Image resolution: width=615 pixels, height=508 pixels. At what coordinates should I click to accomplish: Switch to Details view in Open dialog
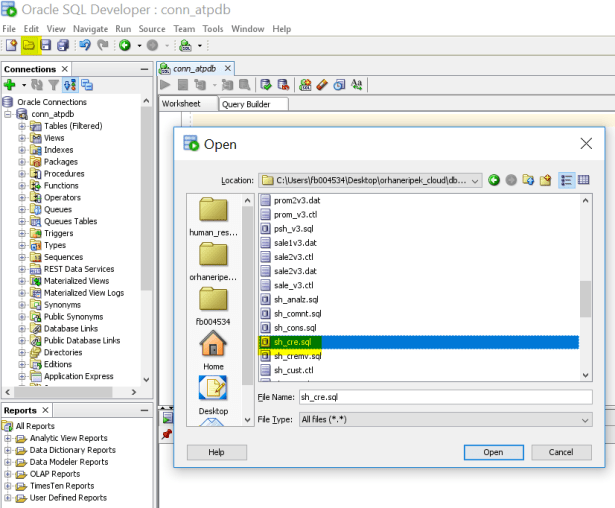coord(583,180)
